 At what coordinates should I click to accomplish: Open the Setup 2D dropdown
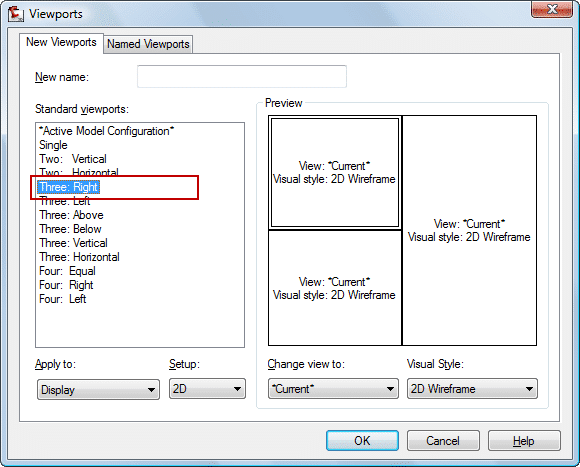pyautogui.click(x=207, y=389)
